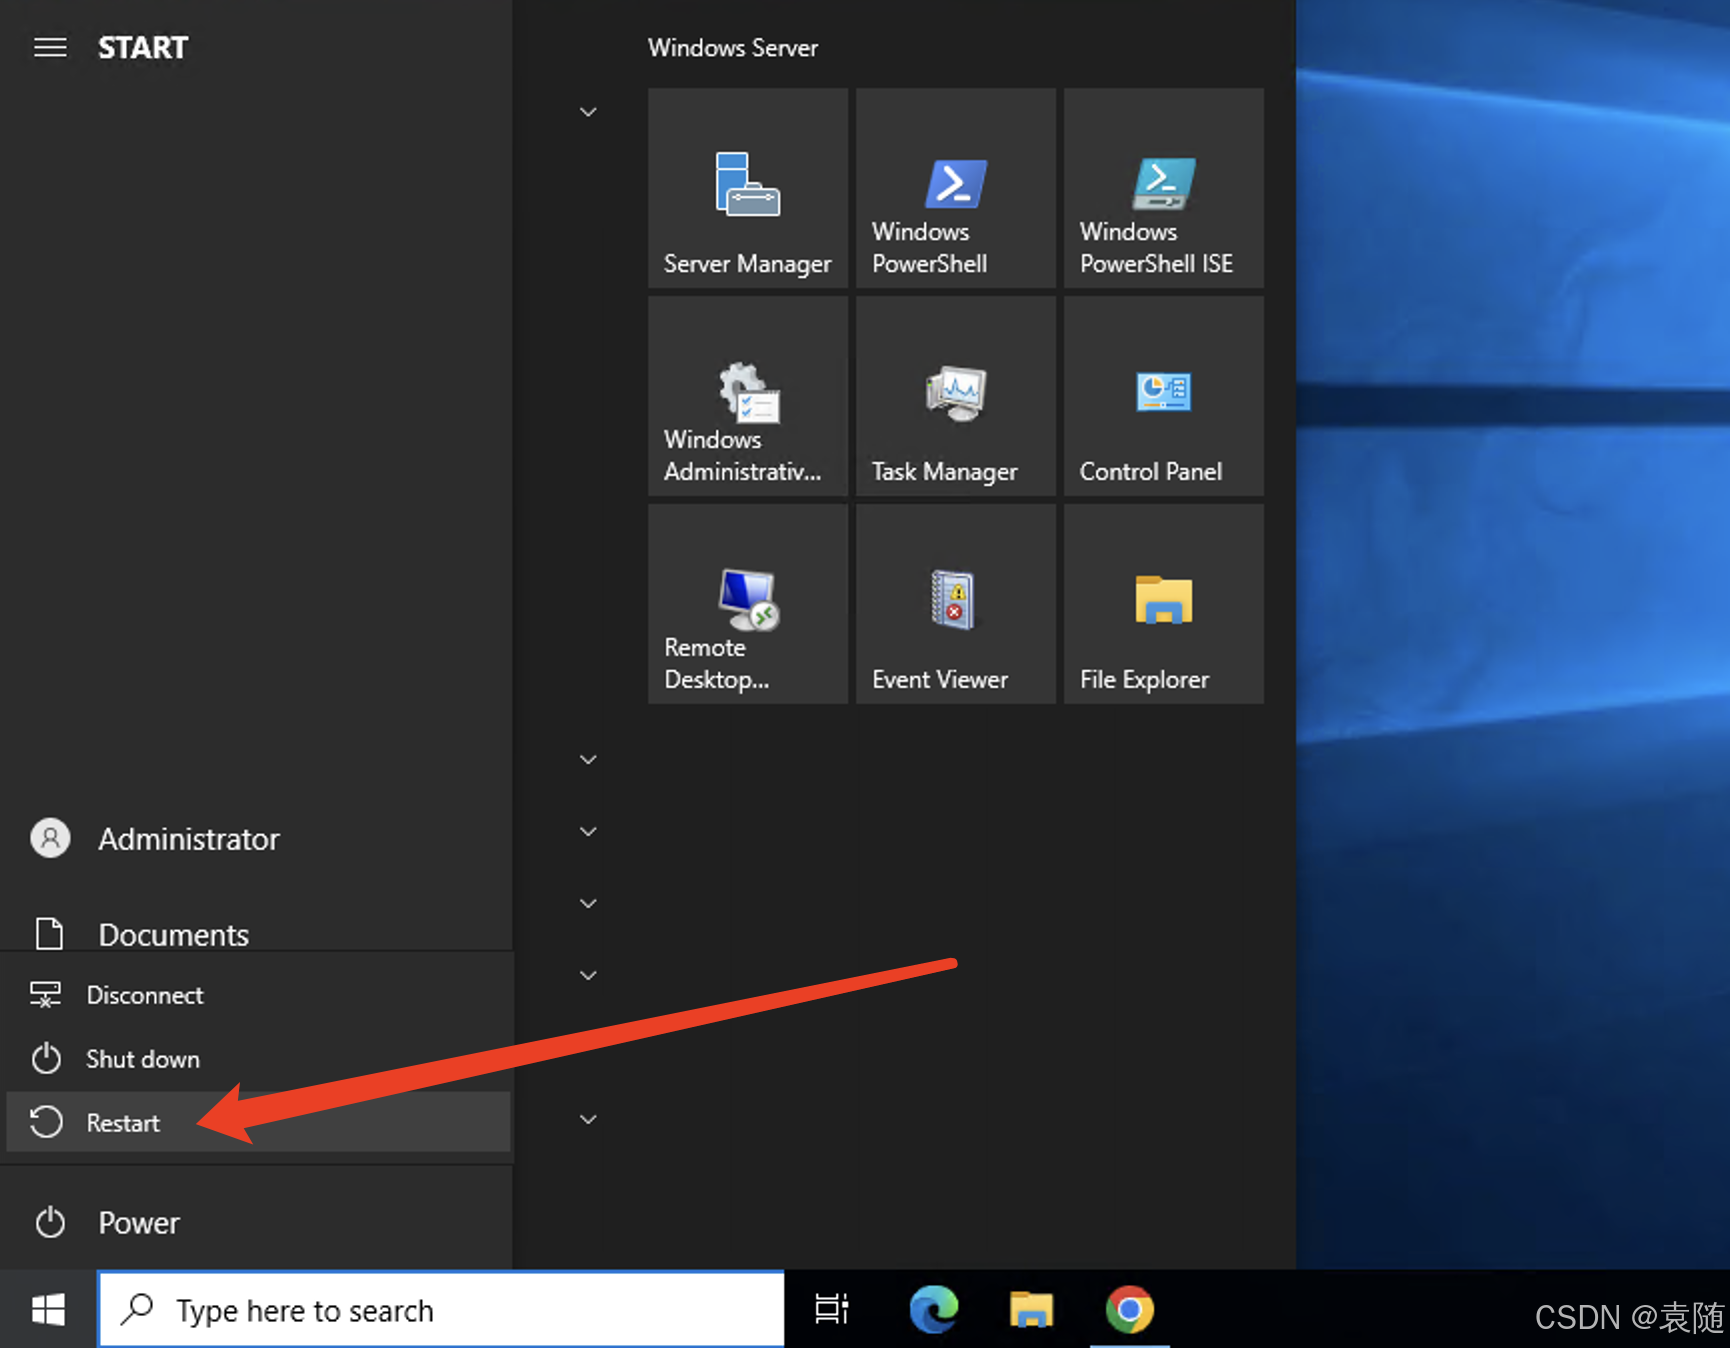Open the Windows Administrative Tools tile
The image size is (1730, 1348).
point(748,396)
